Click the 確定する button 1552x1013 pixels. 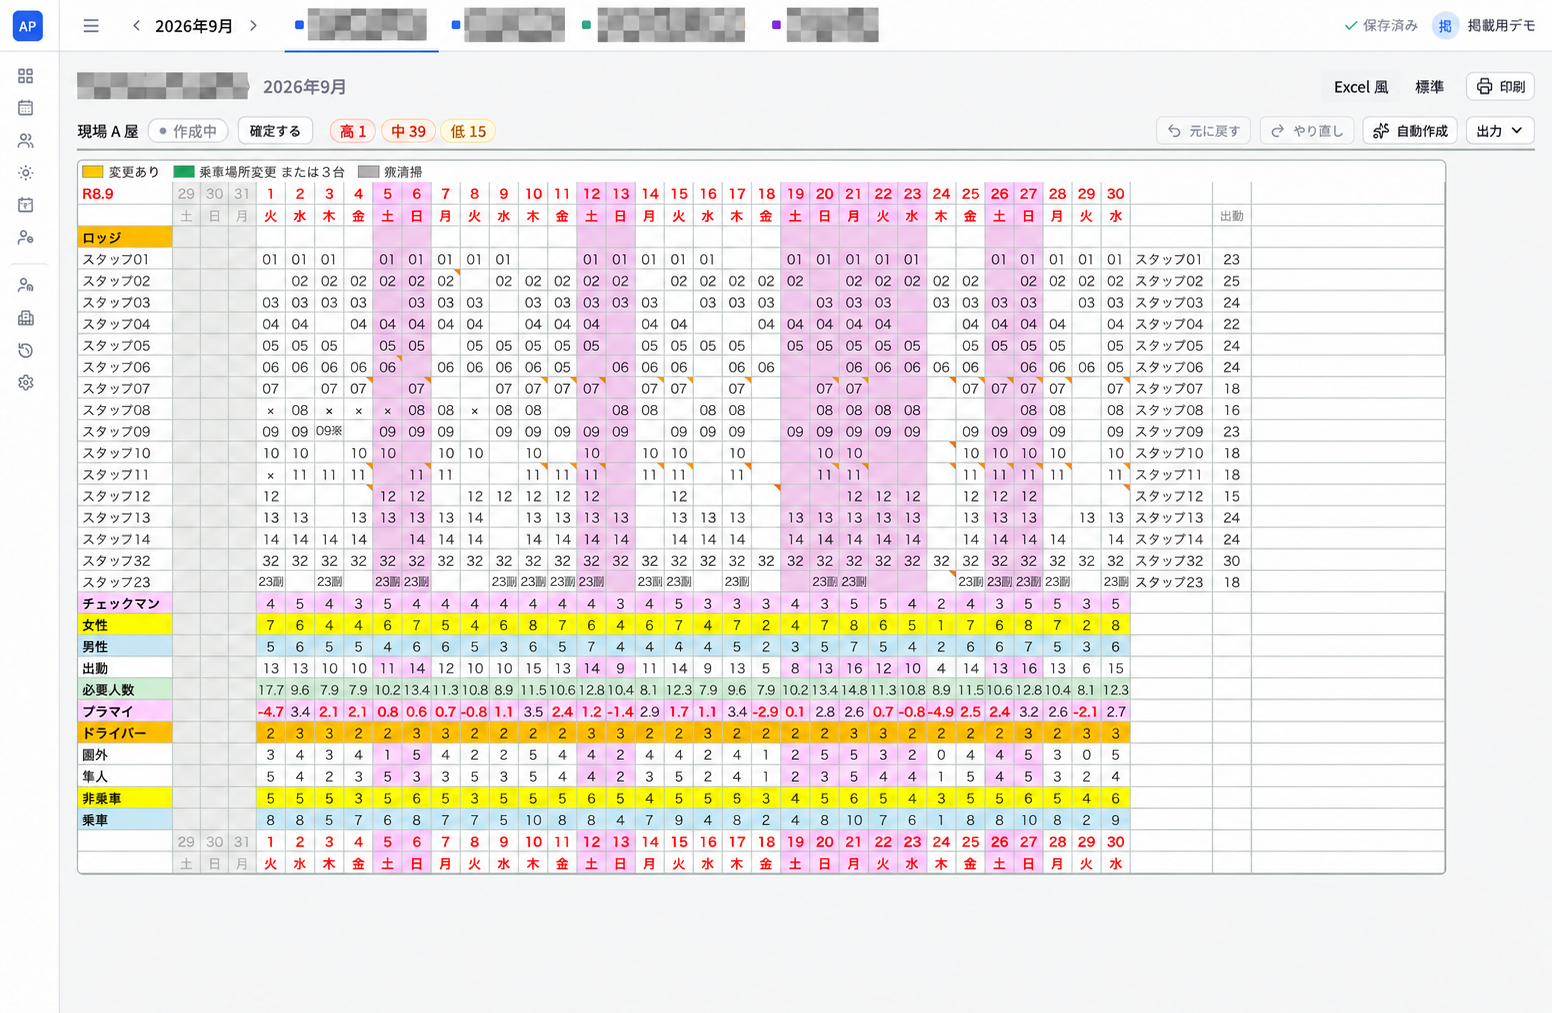275,131
